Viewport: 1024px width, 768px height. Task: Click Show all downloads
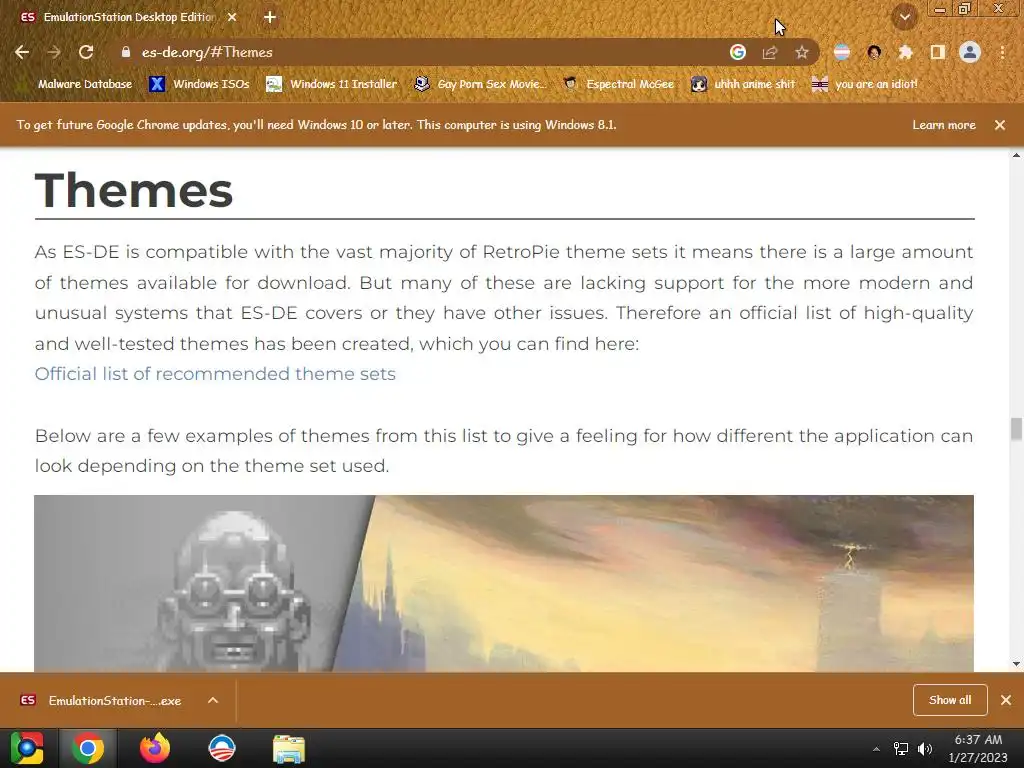click(950, 700)
